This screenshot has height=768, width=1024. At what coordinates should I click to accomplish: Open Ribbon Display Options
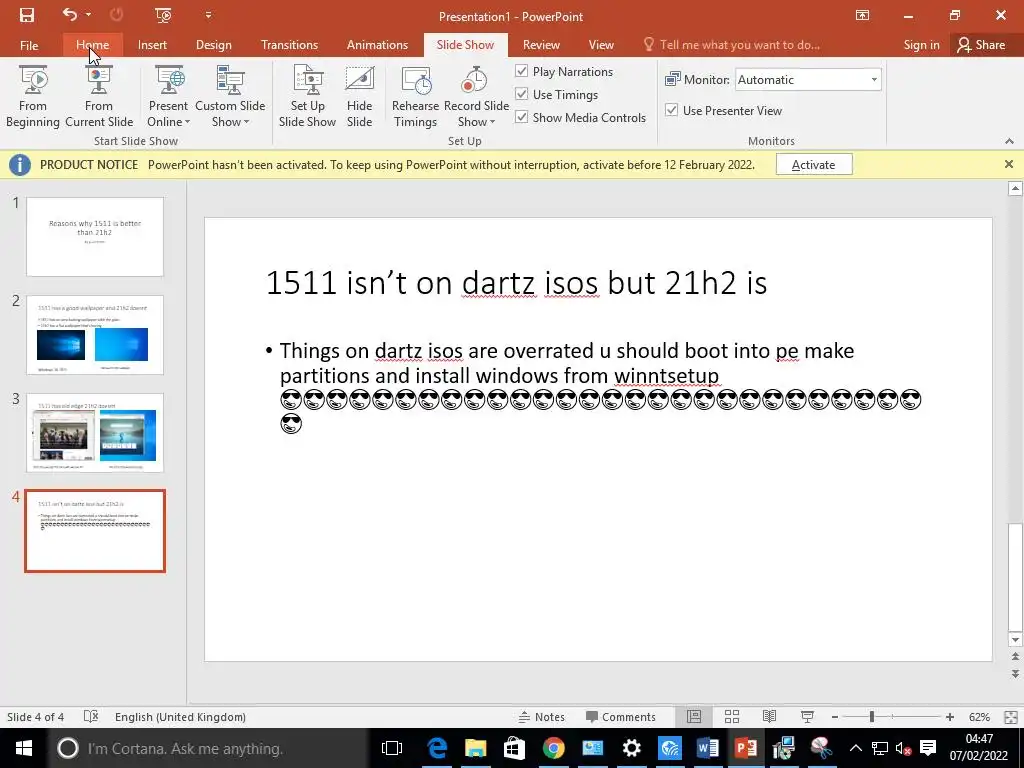pos(862,15)
